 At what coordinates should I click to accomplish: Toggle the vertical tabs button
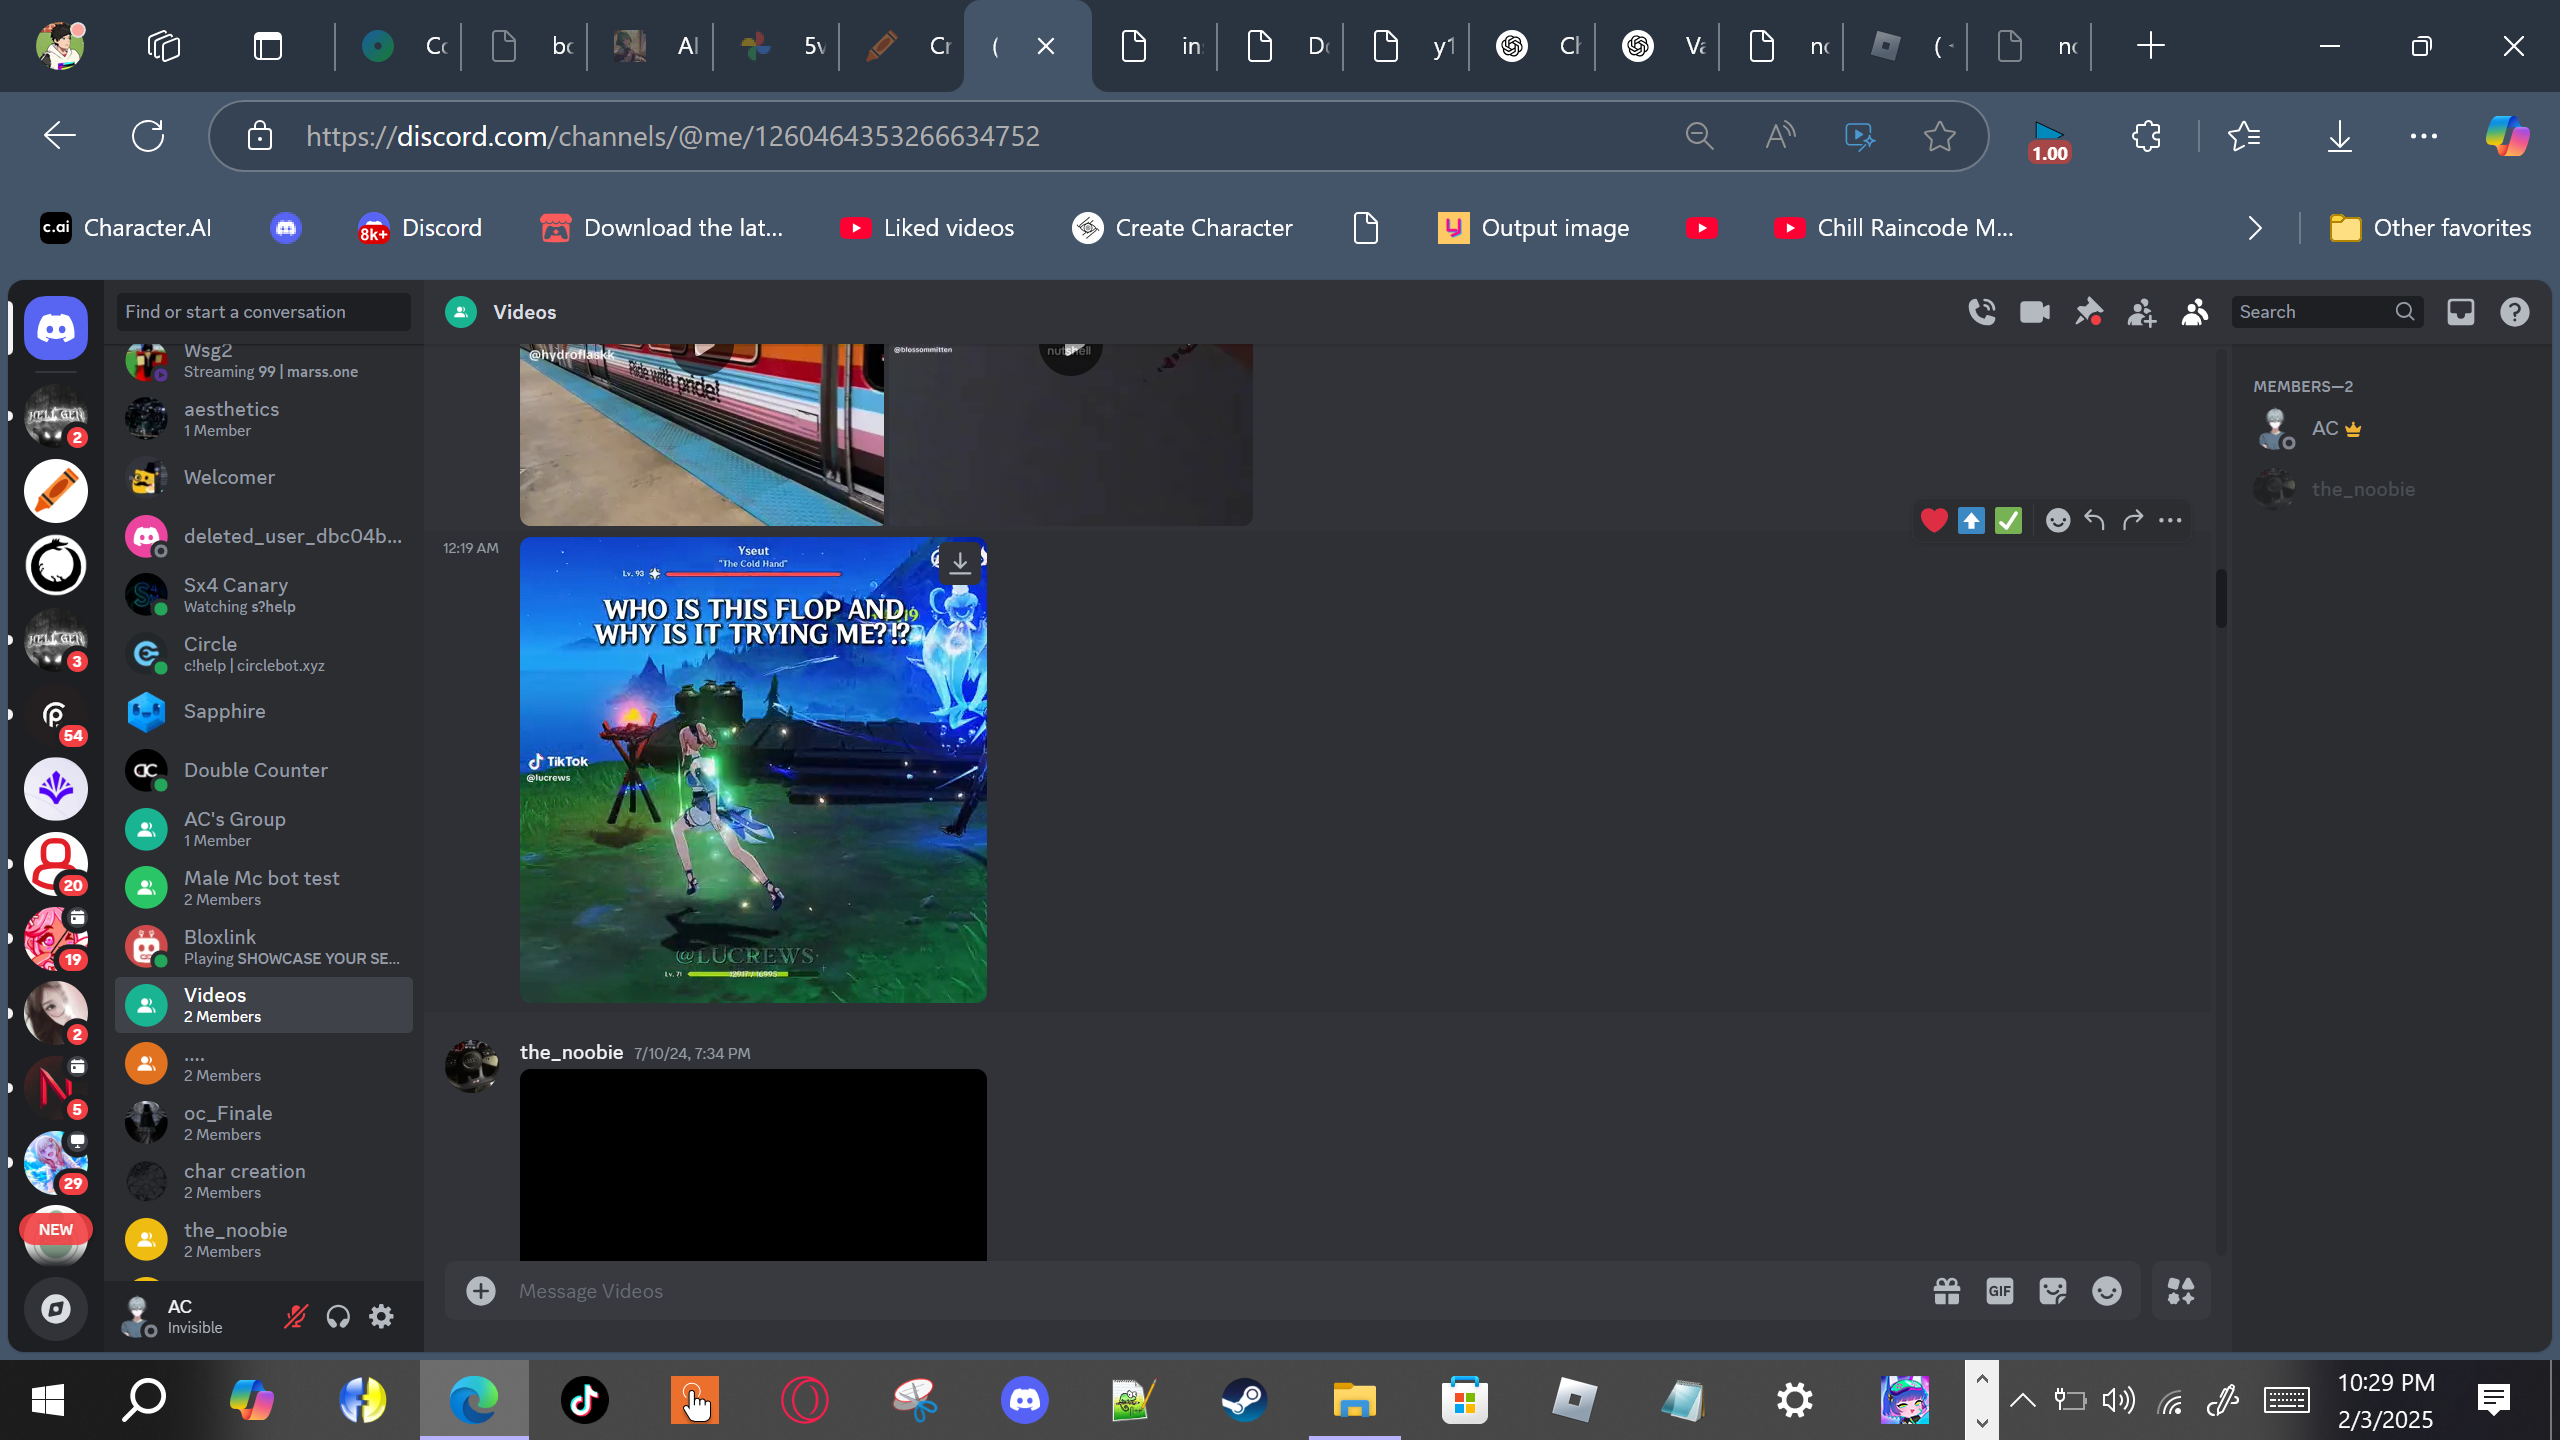pos(267,46)
